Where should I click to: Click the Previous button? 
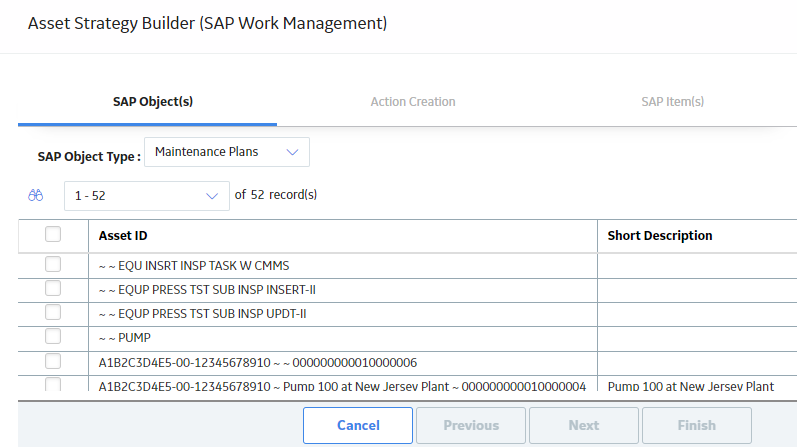click(x=471, y=425)
